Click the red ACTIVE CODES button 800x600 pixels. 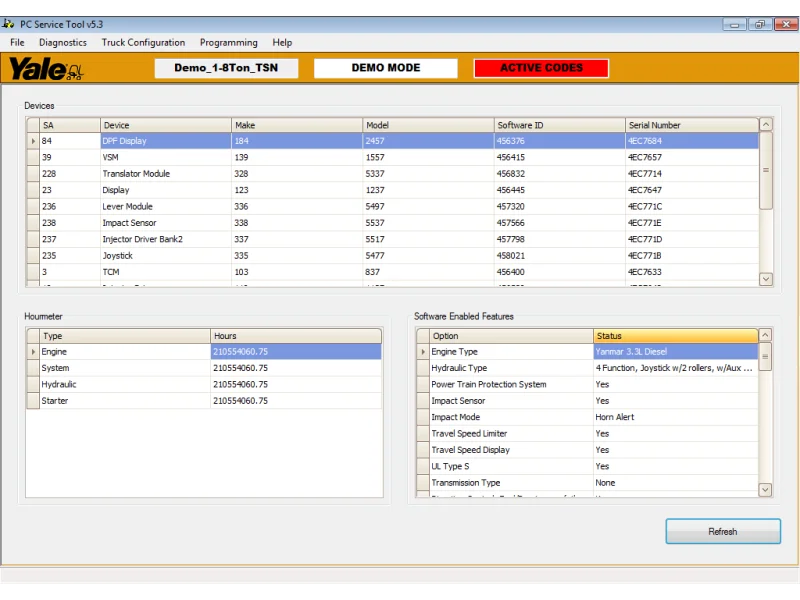(541, 68)
